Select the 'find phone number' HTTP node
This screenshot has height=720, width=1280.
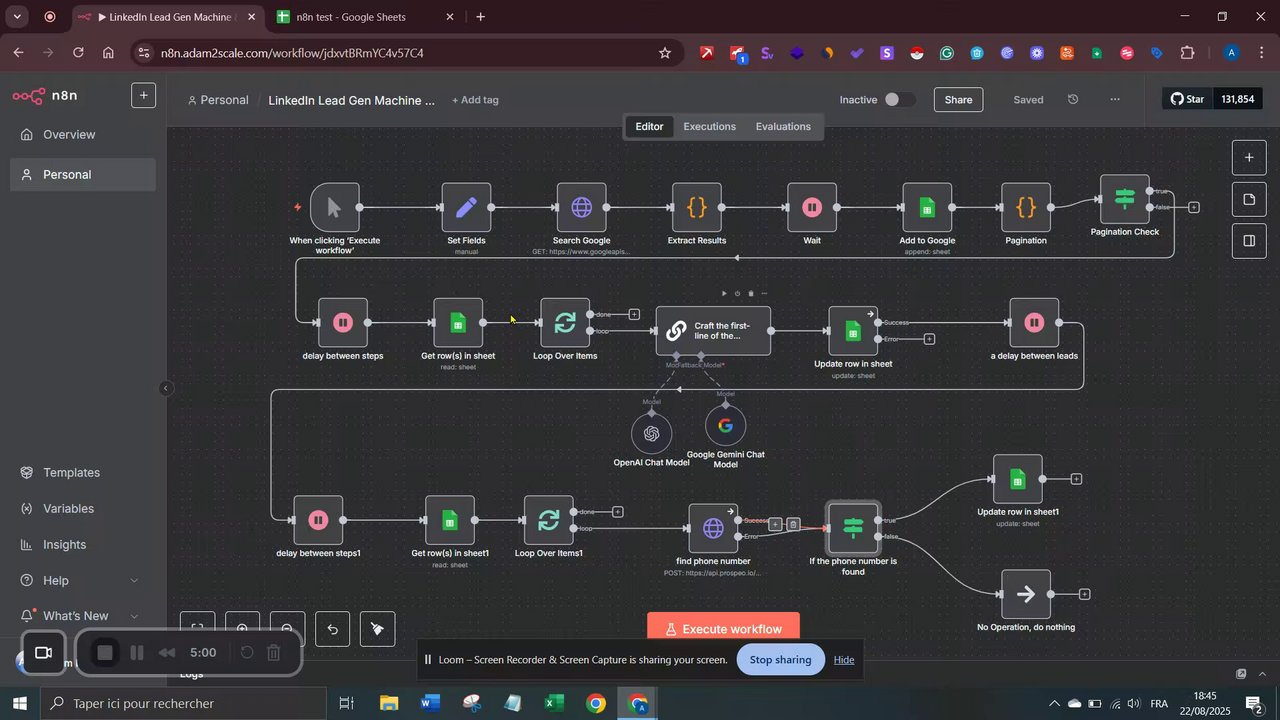[713, 528]
